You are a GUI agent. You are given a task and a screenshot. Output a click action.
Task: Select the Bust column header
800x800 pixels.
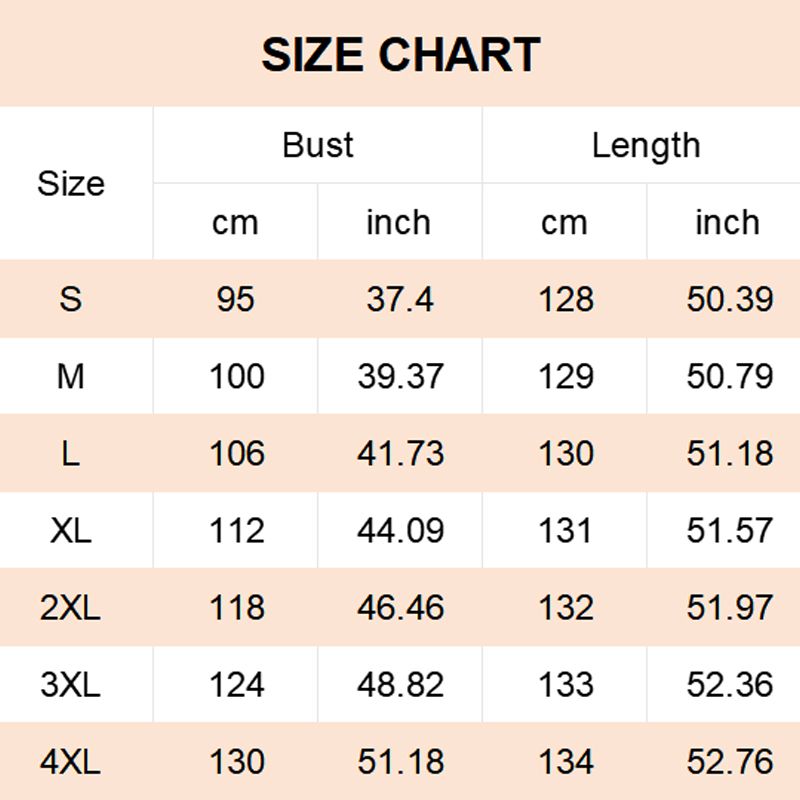pyautogui.click(x=318, y=145)
